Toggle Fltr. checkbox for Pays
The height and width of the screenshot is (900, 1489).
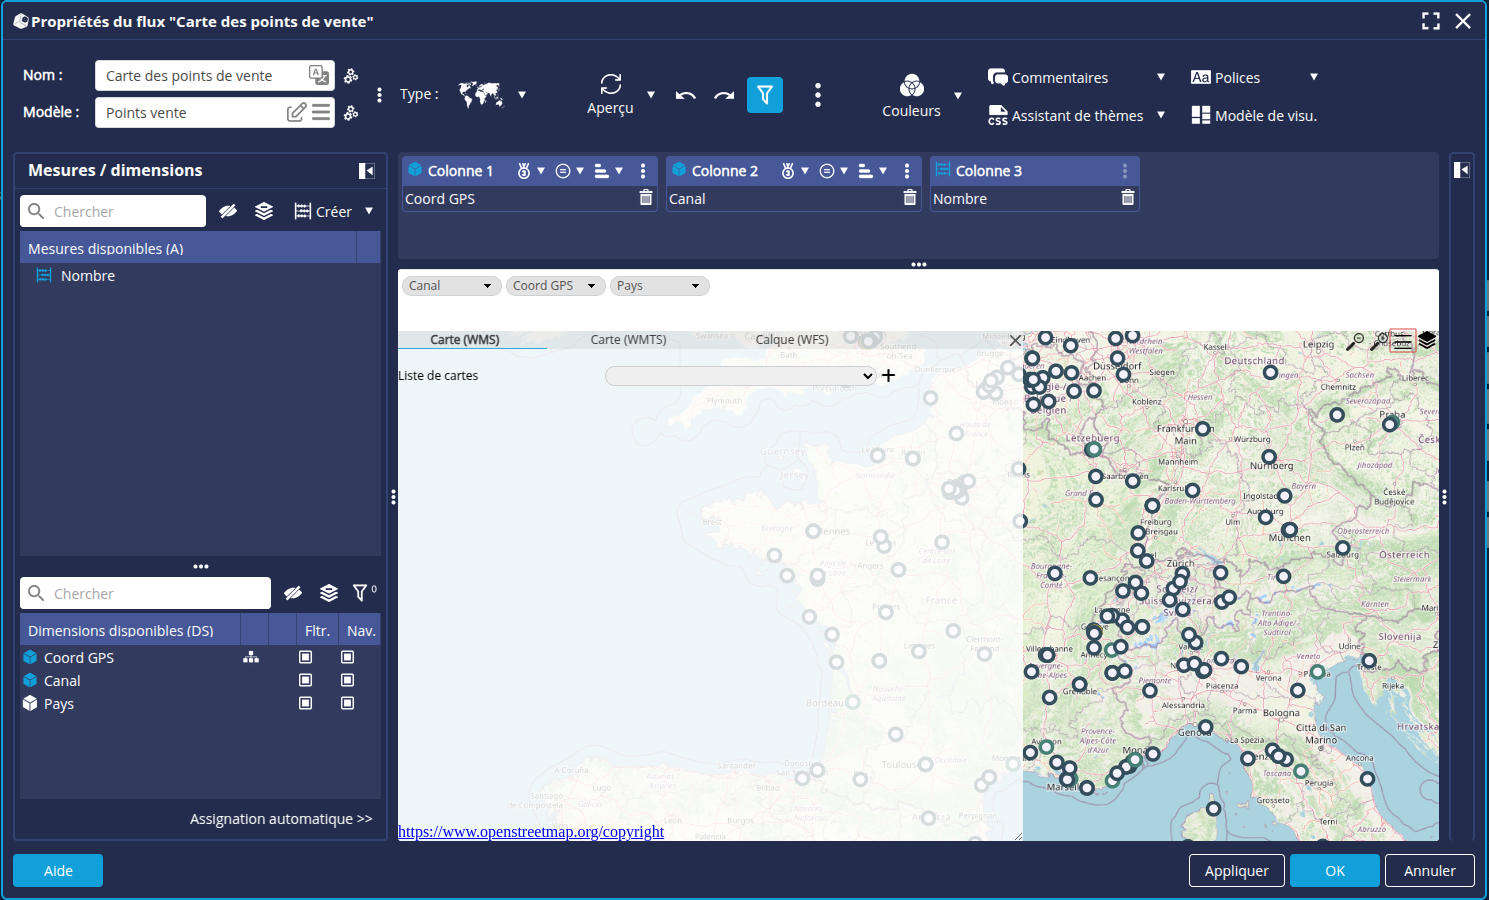coord(306,703)
